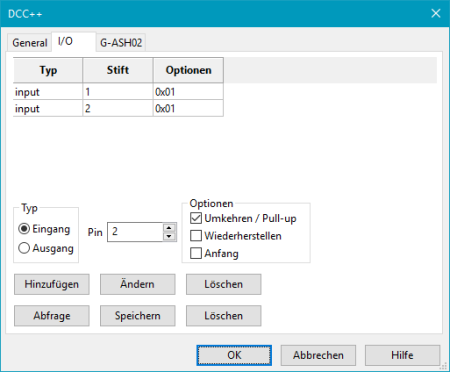This screenshot has width=450, height=372.
Task: Click into the Pin number field
Action: (135, 232)
